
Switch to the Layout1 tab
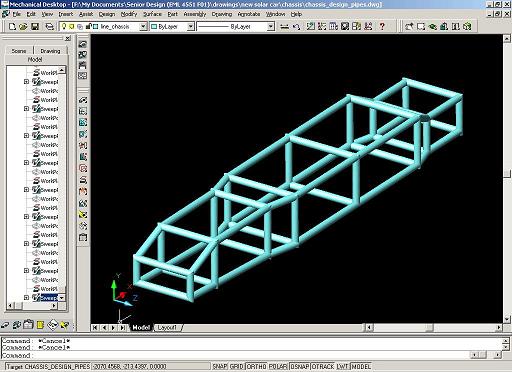coord(167,328)
